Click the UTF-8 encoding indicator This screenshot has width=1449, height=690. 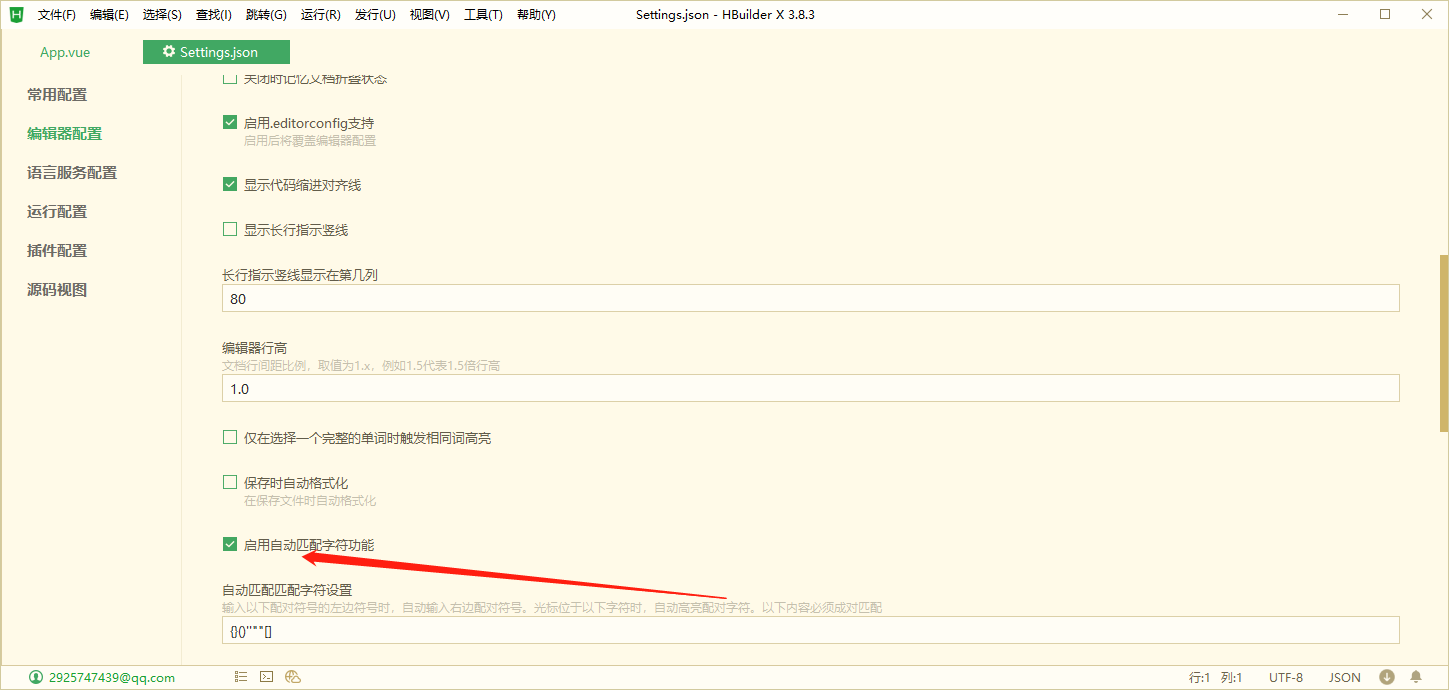pyautogui.click(x=1285, y=676)
